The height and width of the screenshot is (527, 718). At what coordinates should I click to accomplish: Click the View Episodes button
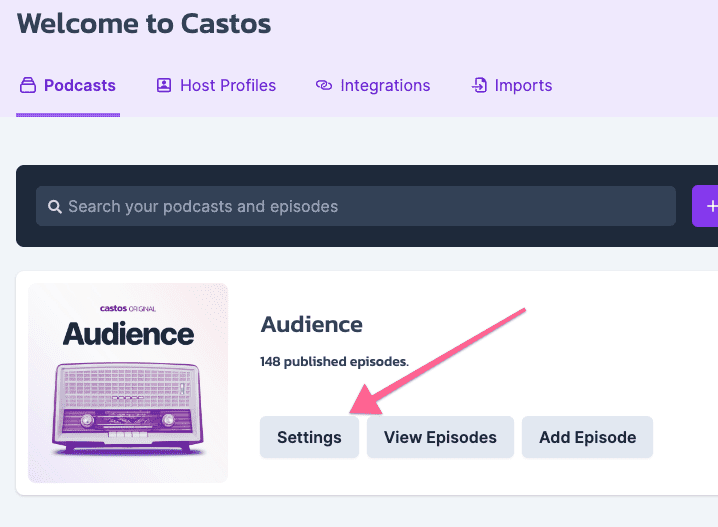click(440, 437)
